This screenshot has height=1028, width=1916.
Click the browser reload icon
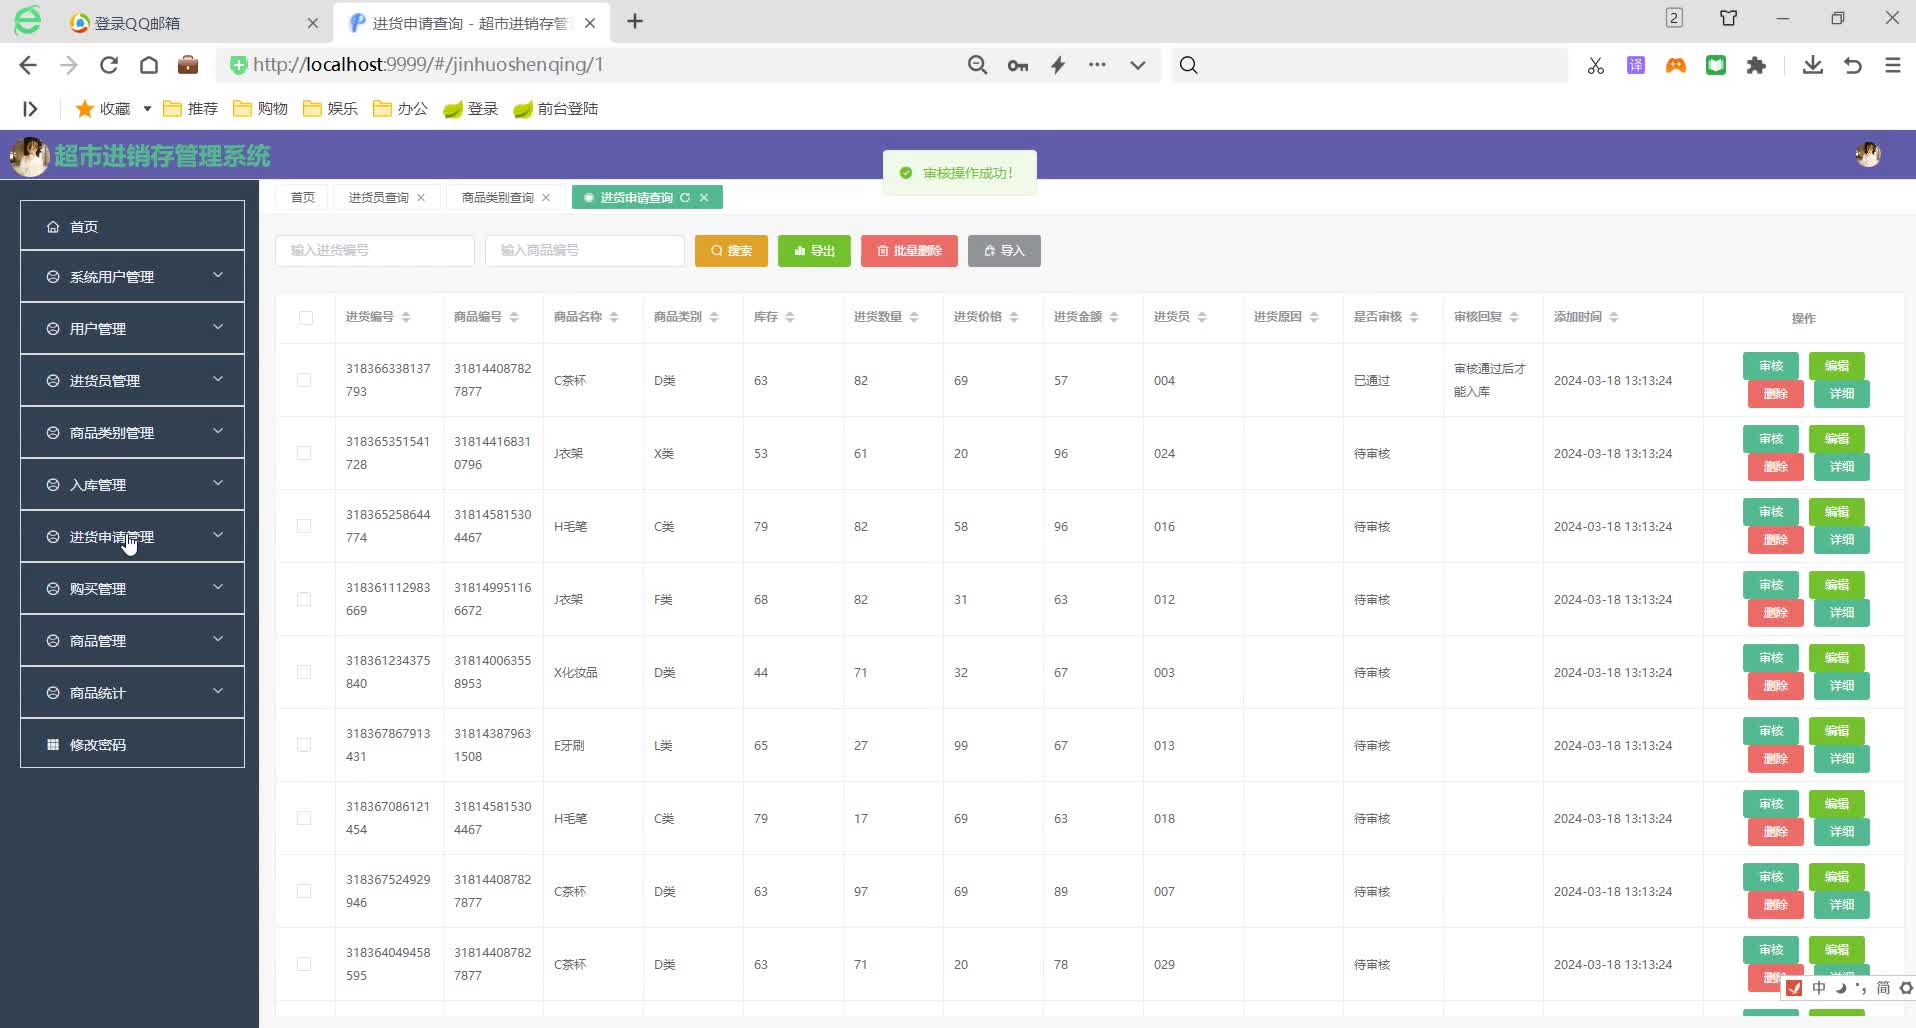tap(109, 65)
